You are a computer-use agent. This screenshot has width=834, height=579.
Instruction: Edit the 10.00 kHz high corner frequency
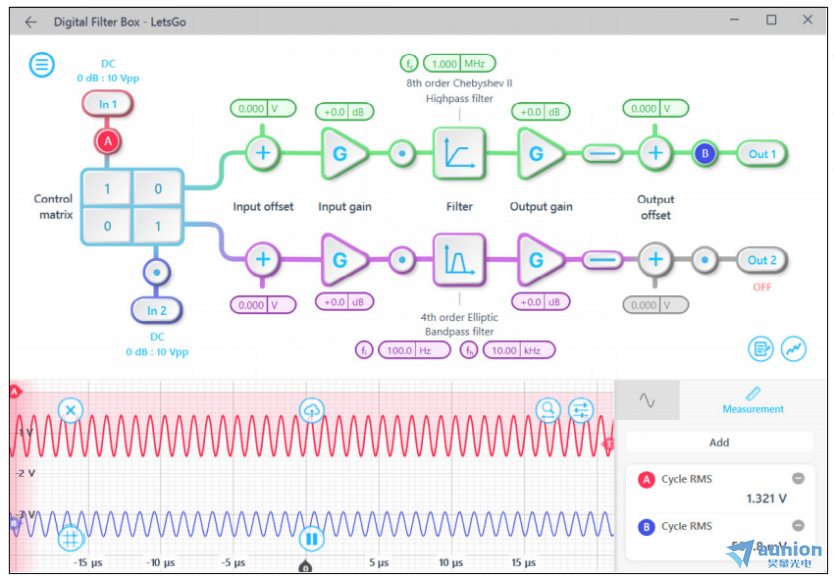tap(519, 350)
